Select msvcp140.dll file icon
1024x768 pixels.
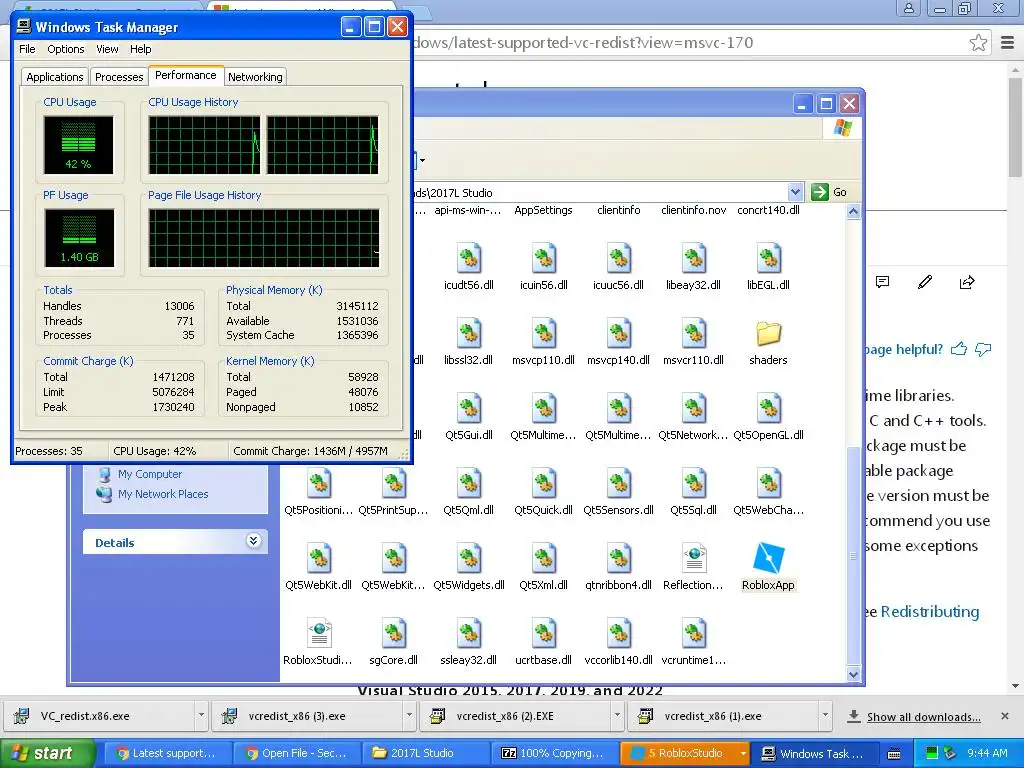618,334
